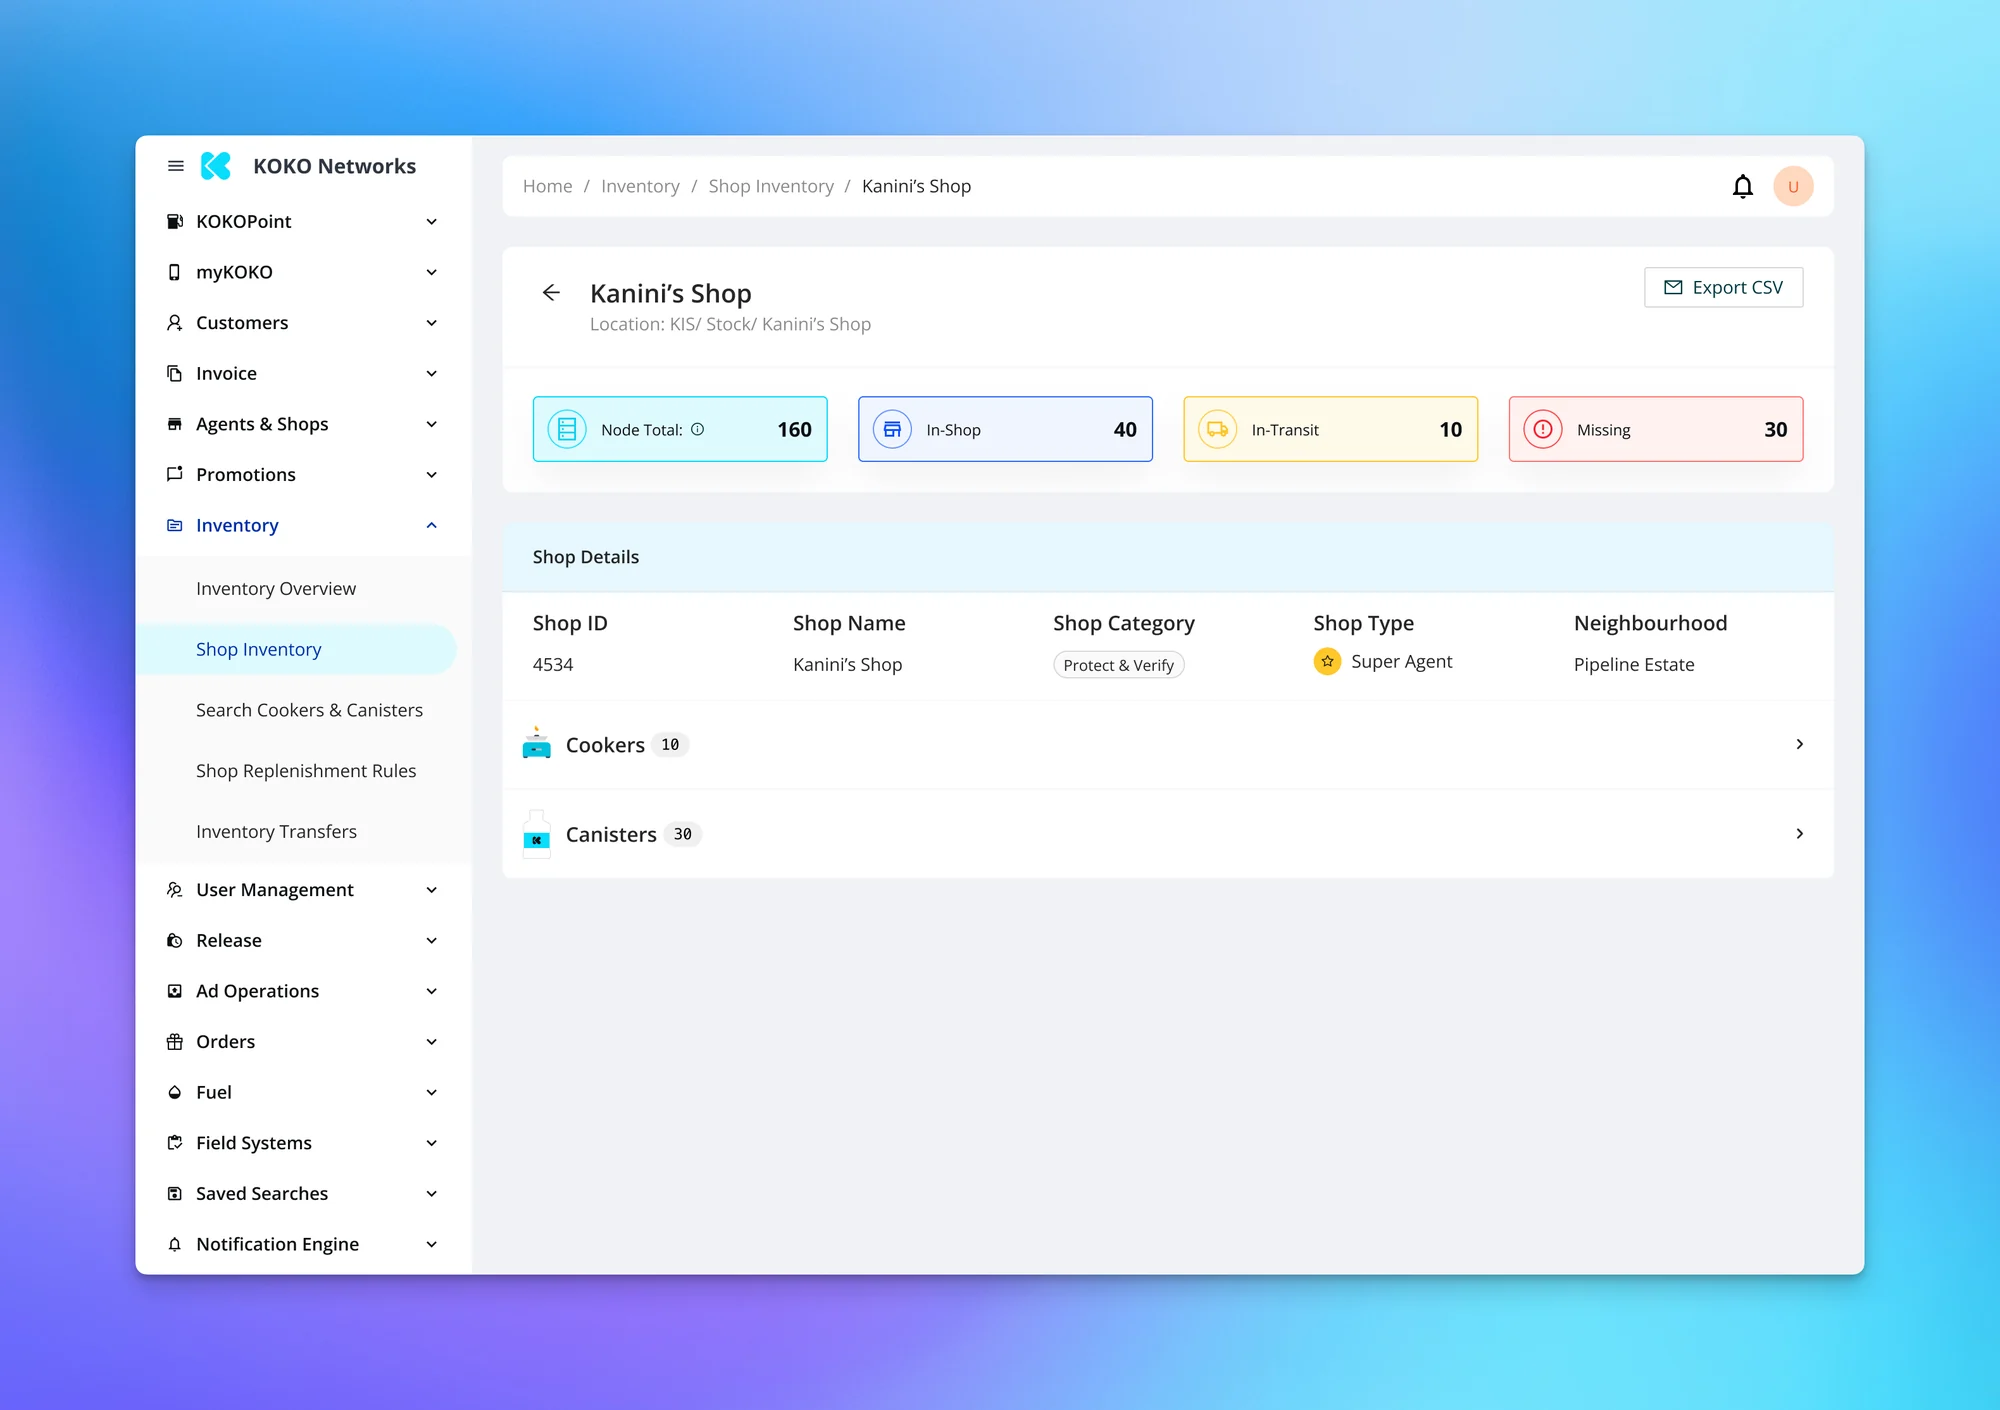
Task: Select the Shop Inventory sidebar item
Action: [296, 649]
